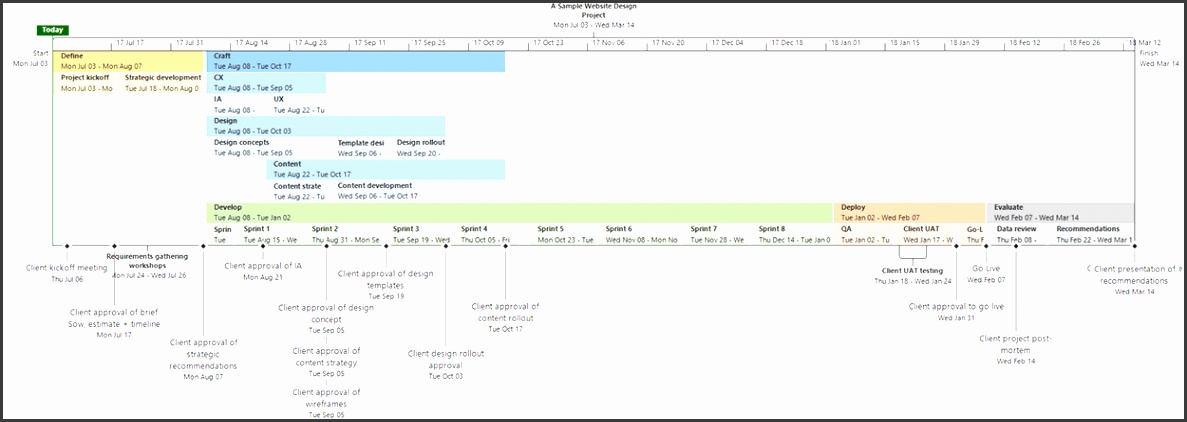Click Client approval of design templates milestone
The image size is (1187, 422).
(x=386, y=285)
